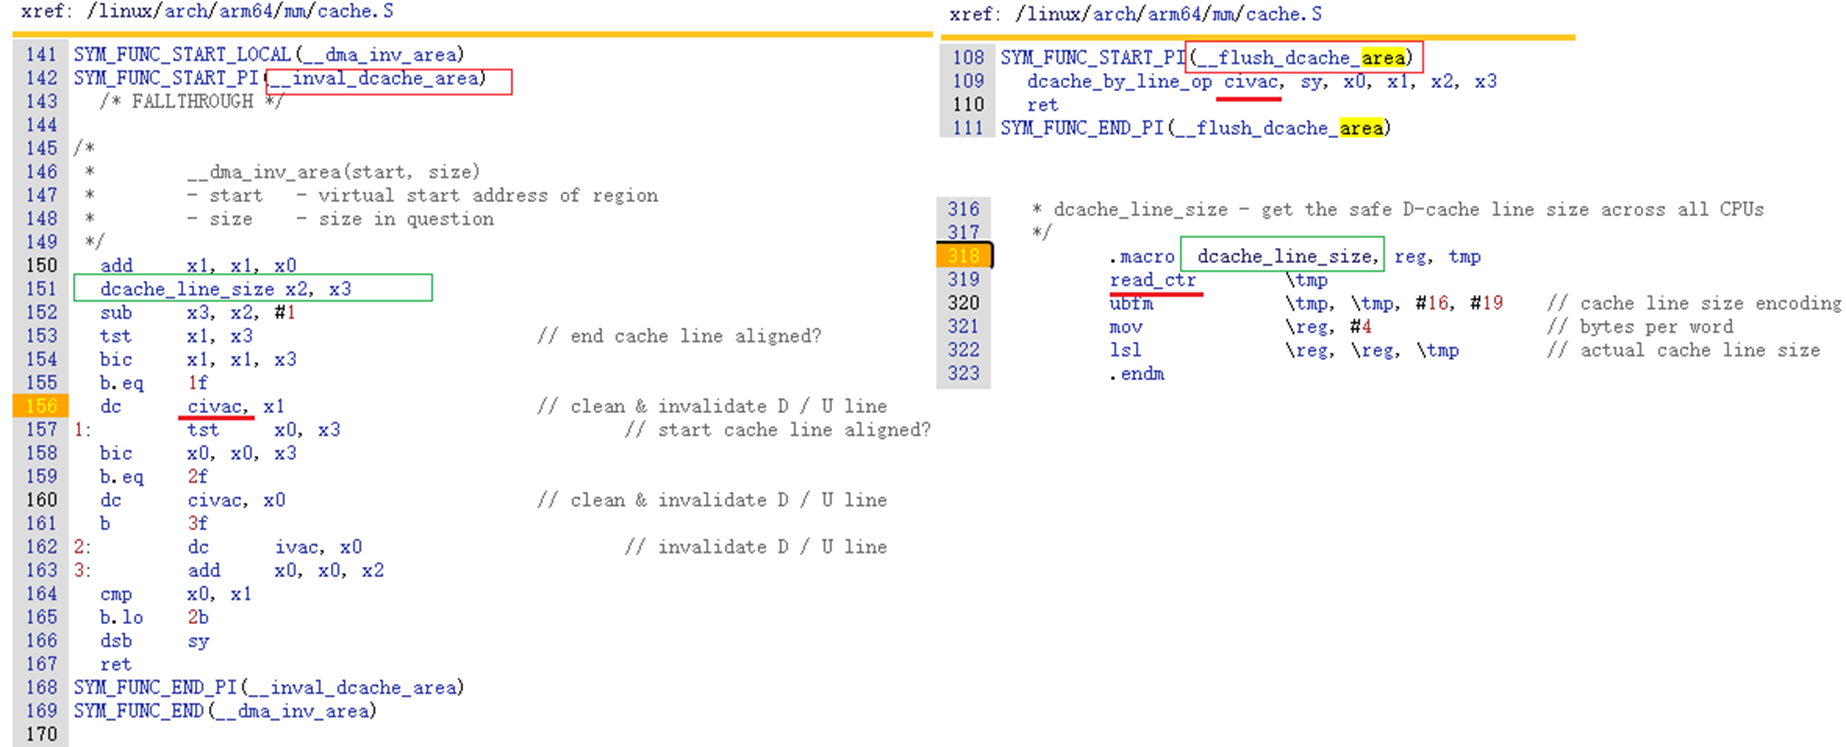This screenshot has height=747, width=1846.
Task: Click the tst instruction on line 153
Action: coord(116,336)
